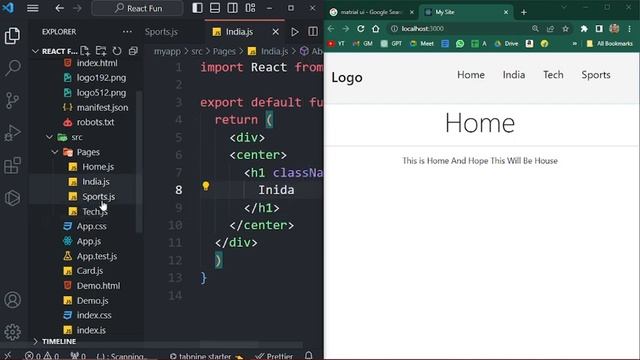640x360 pixels.
Task: Open the Run and Debug view
Action: (x=12, y=133)
